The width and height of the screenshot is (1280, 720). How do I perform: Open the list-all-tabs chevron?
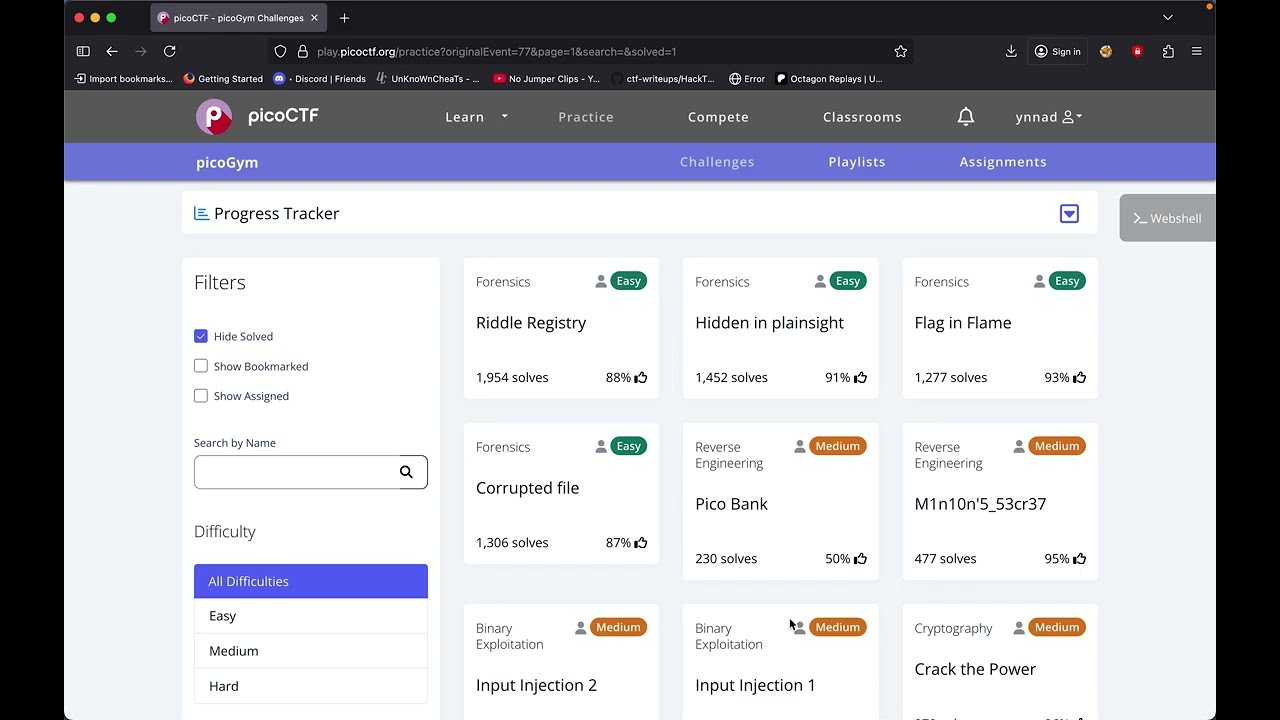tap(1167, 18)
